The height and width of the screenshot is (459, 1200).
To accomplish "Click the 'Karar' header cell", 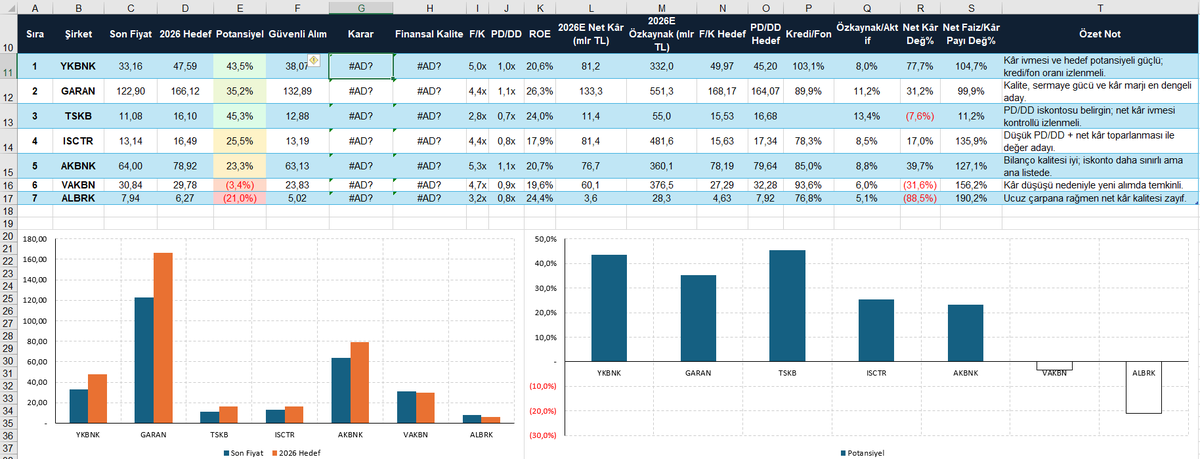I will (x=360, y=33).
